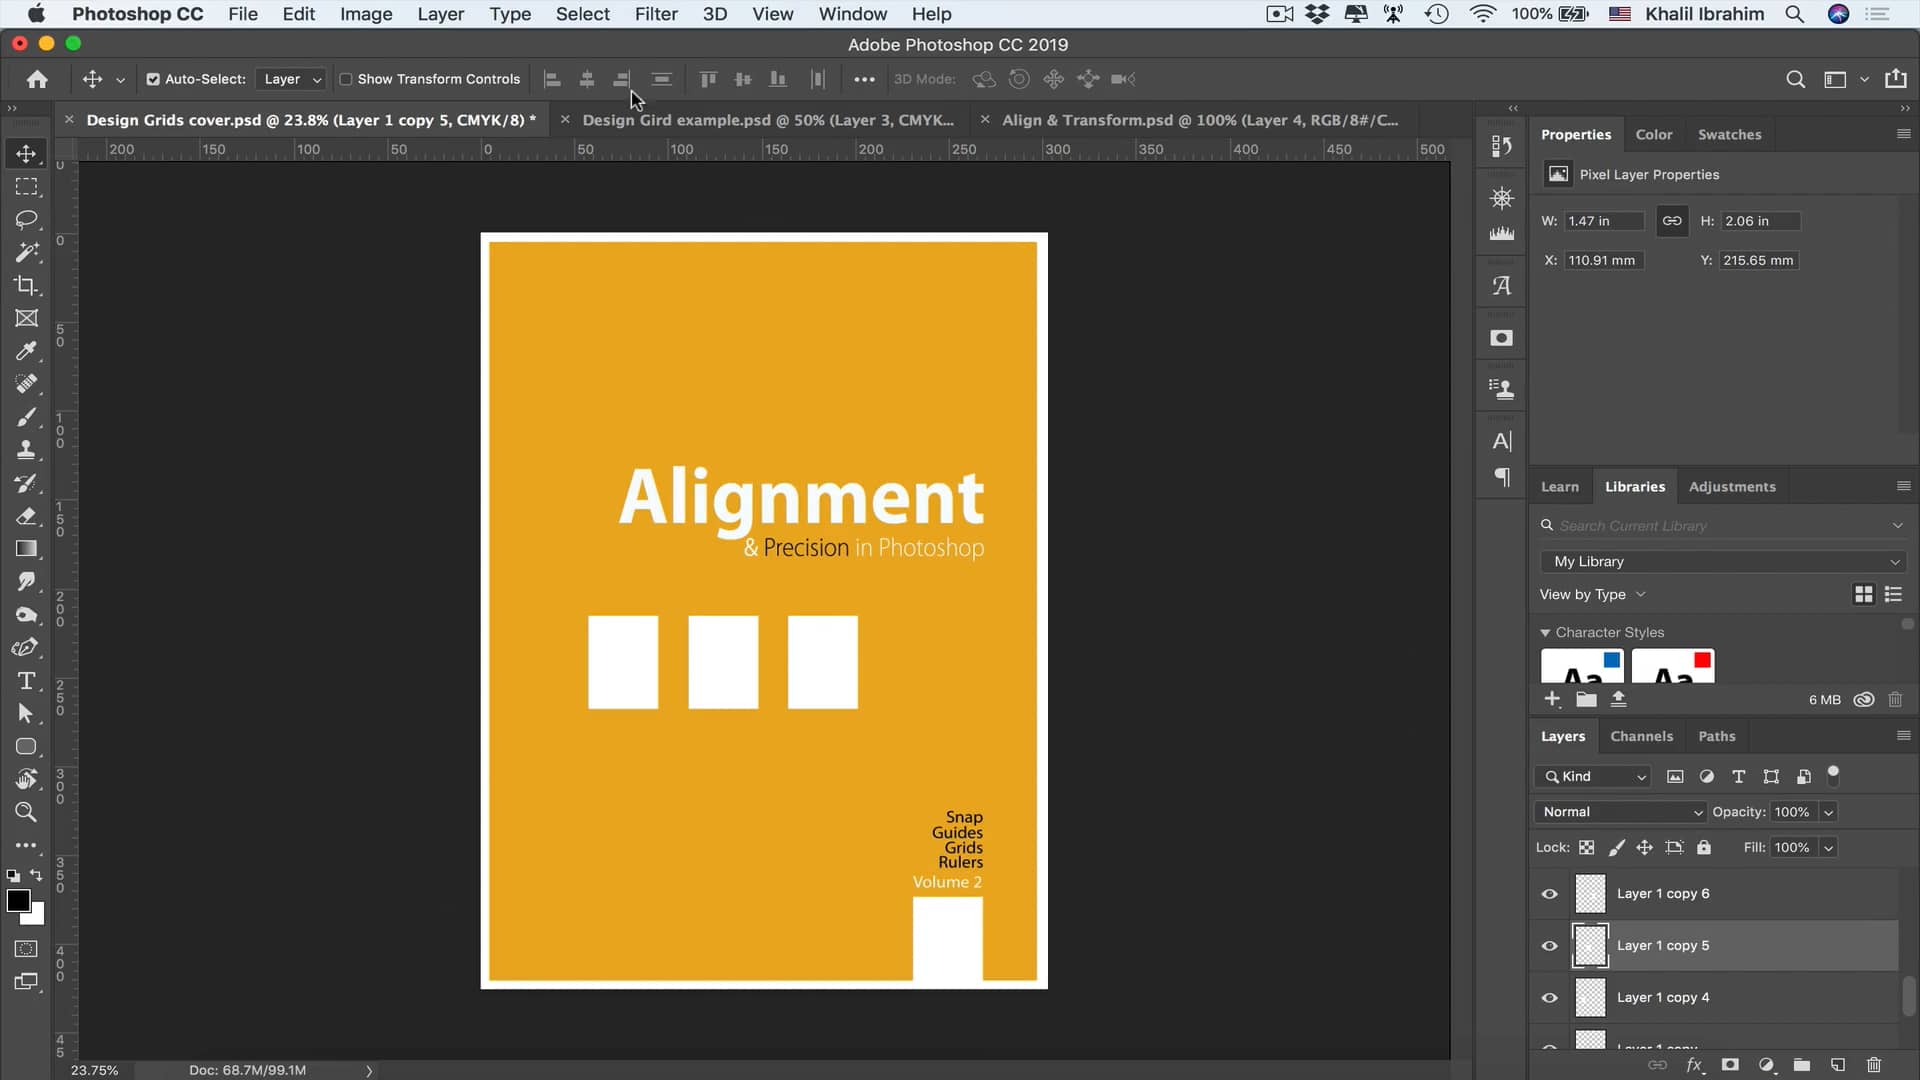Image resolution: width=1920 pixels, height=1080 pixels.
Task: Click the Add layer style fx icon
Action: (1692, 1066)
